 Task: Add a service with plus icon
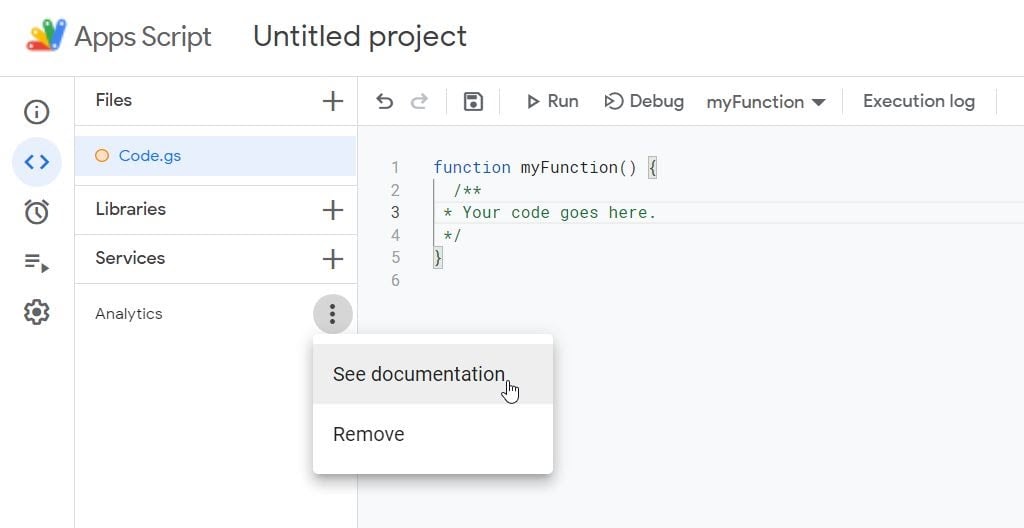332,259
